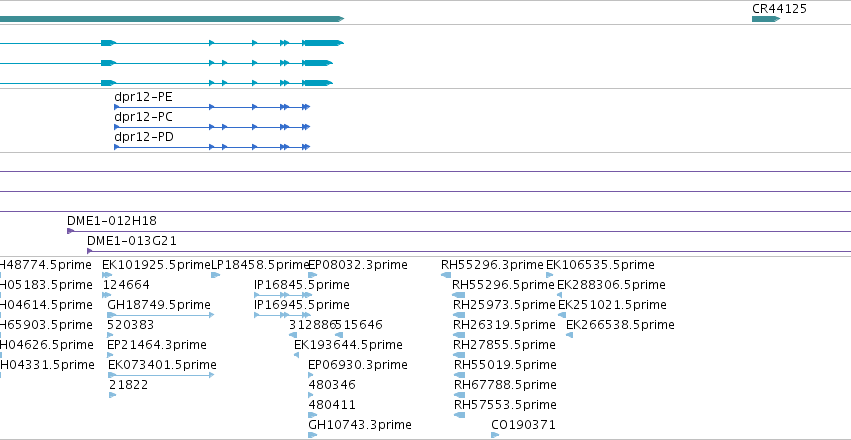
Task: Click the 520383 feature label
Action: [131, 325]
